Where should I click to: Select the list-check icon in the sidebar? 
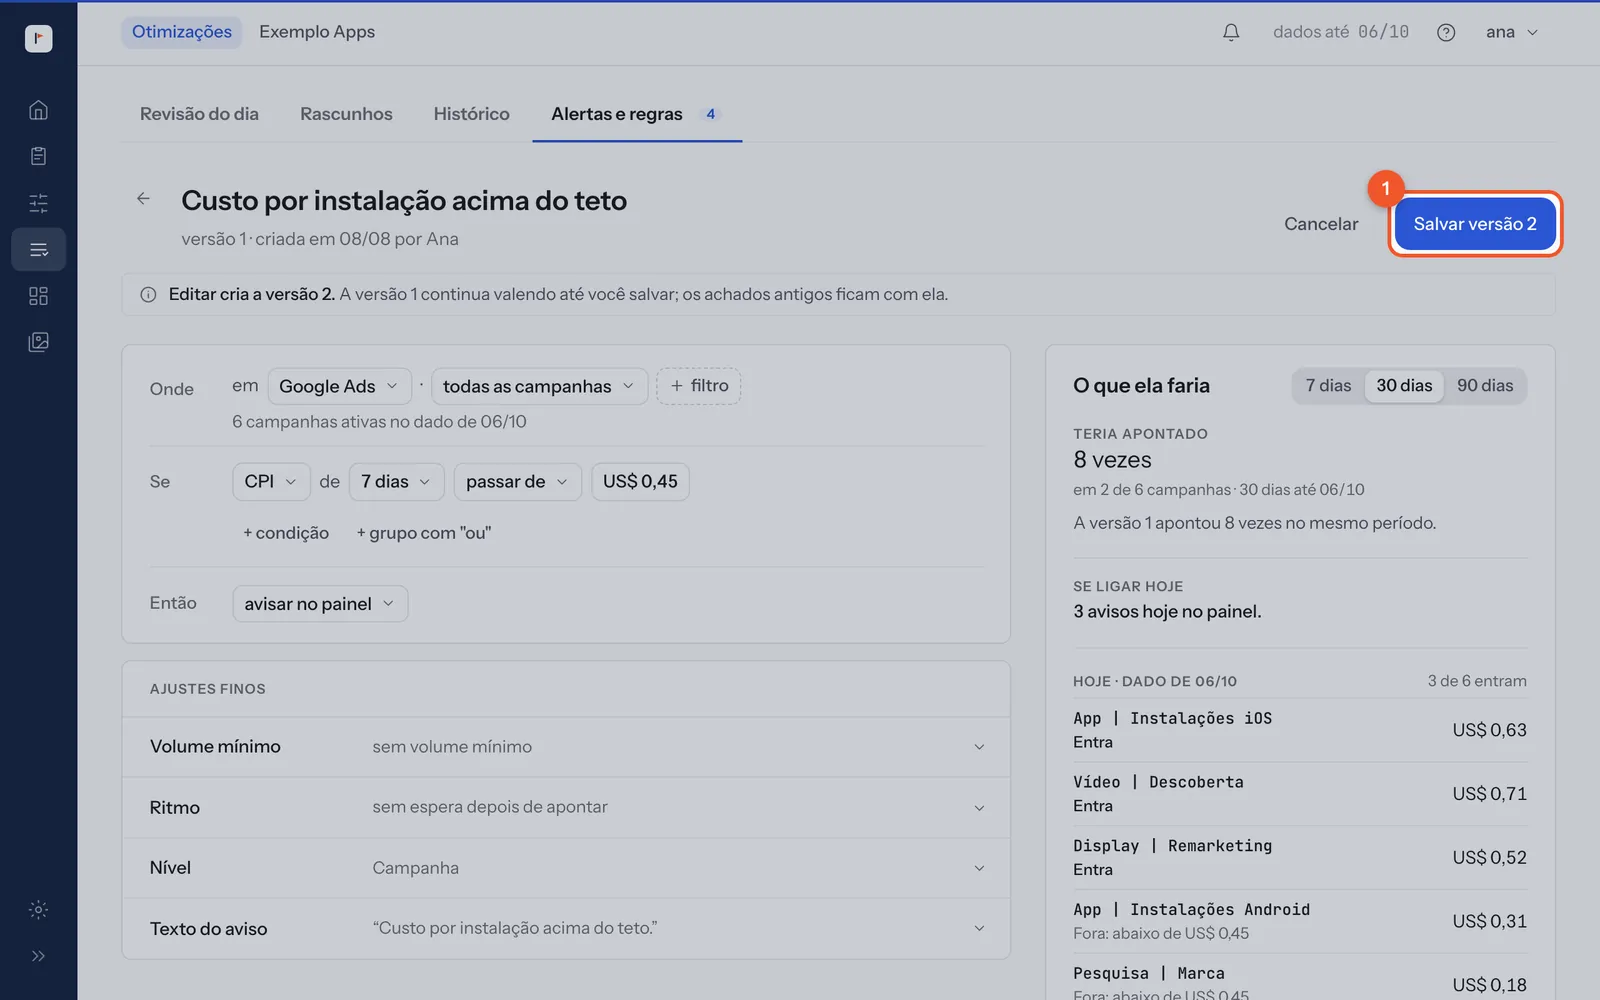click(38, 249)
